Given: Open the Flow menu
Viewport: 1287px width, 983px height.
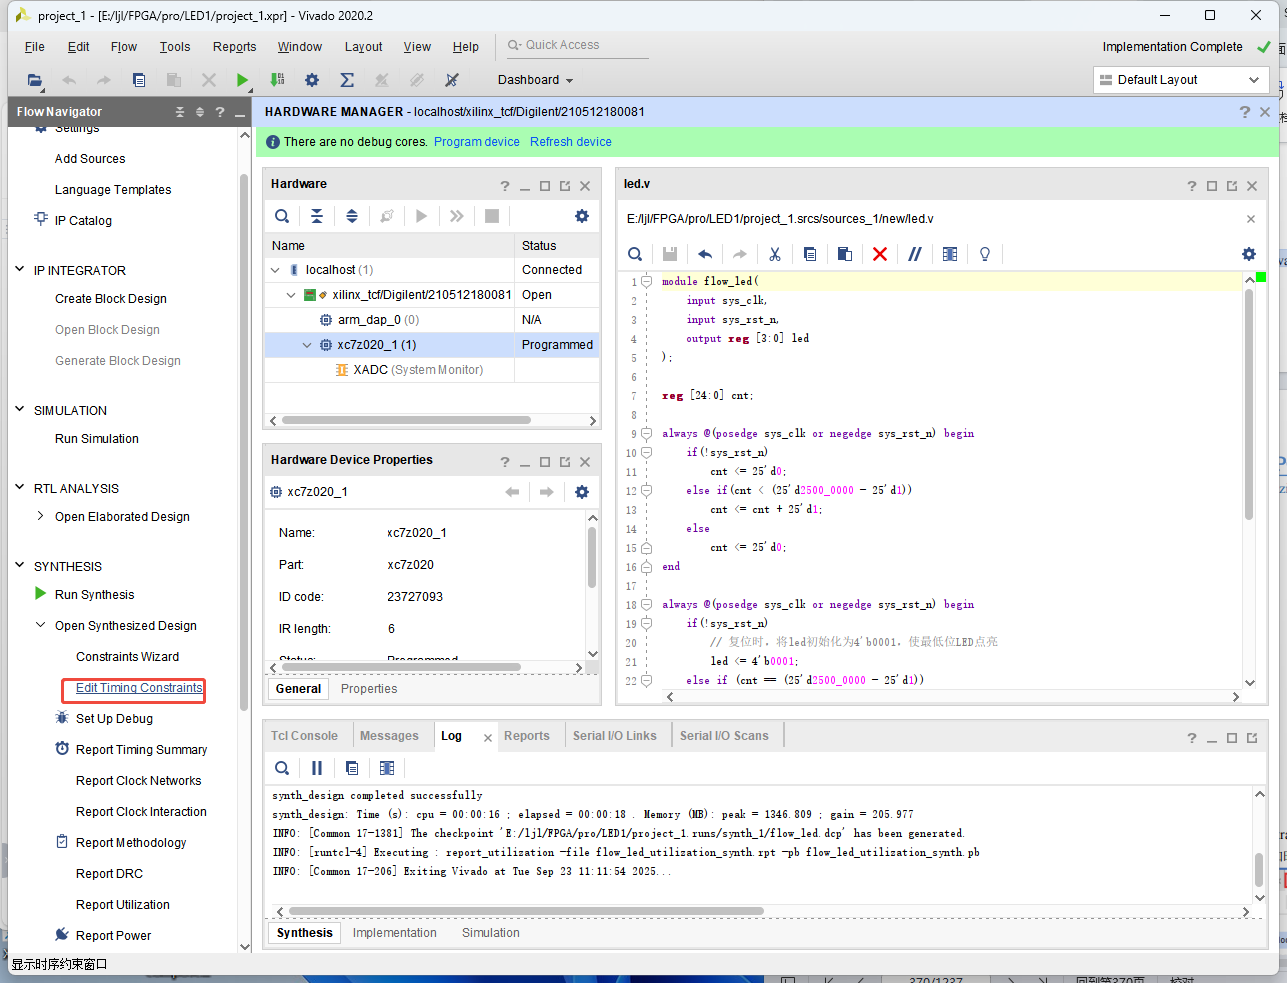Looking at the screenshot, I should 124,47.
